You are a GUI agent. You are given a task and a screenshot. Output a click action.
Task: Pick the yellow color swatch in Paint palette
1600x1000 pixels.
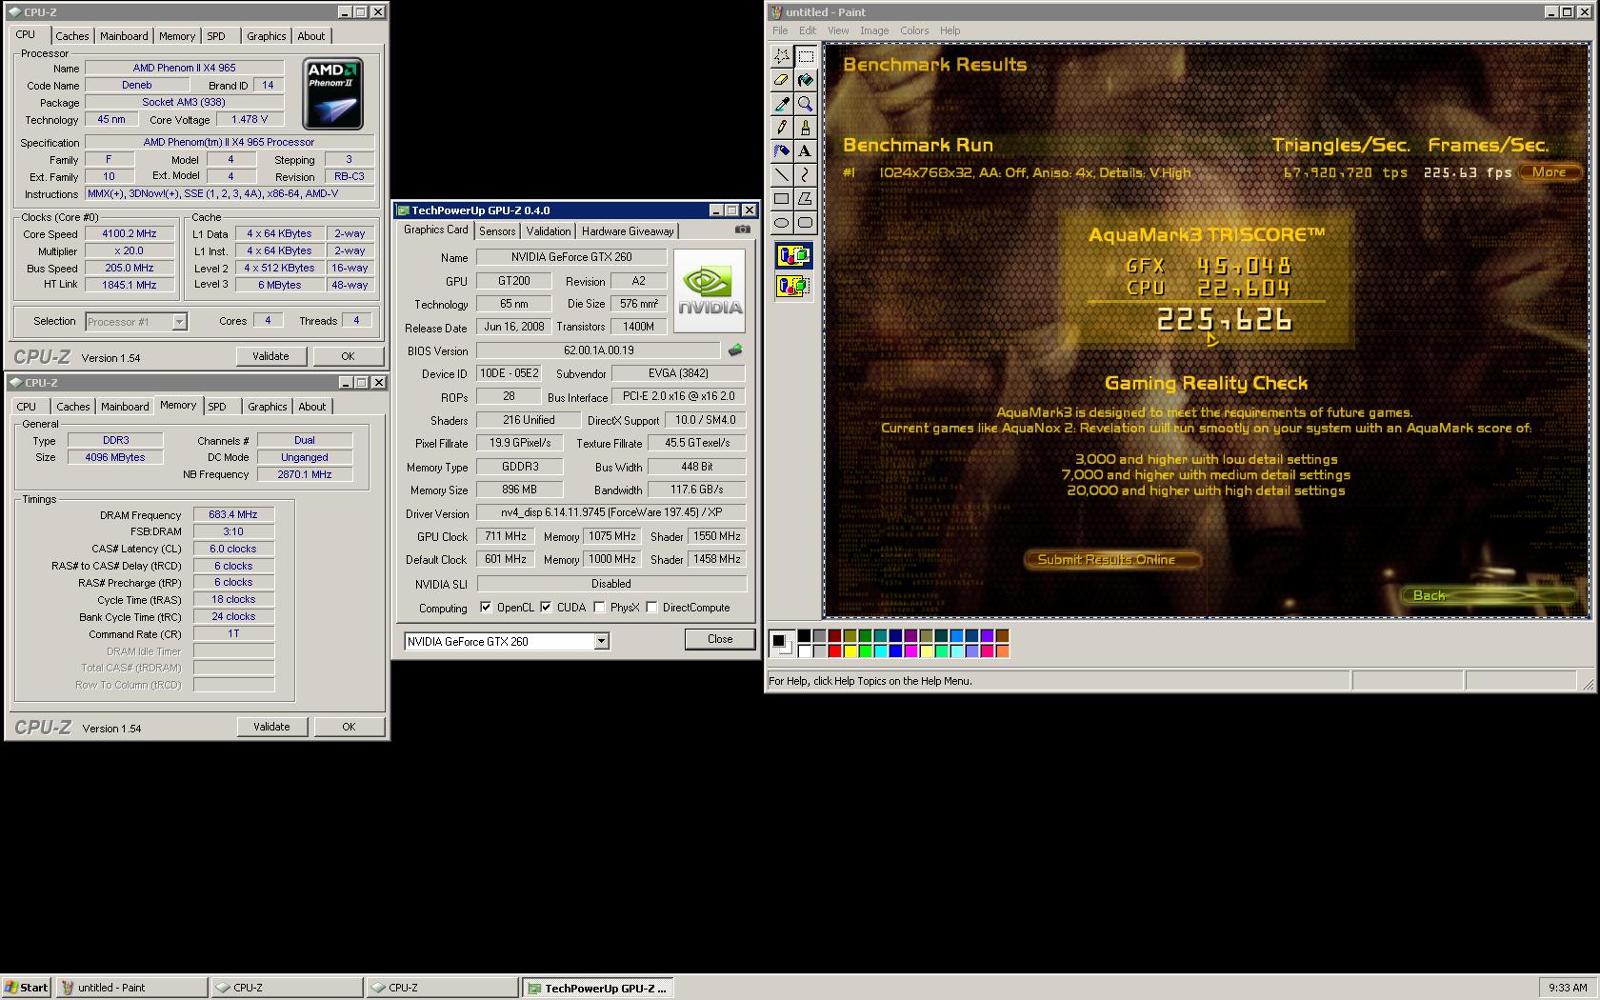point(849,651)
